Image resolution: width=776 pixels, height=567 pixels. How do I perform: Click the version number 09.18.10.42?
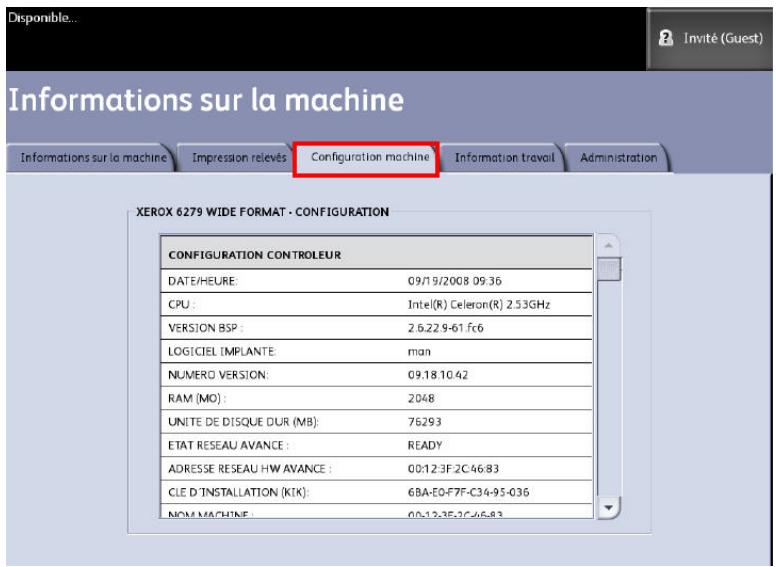(x=437, y=375)
